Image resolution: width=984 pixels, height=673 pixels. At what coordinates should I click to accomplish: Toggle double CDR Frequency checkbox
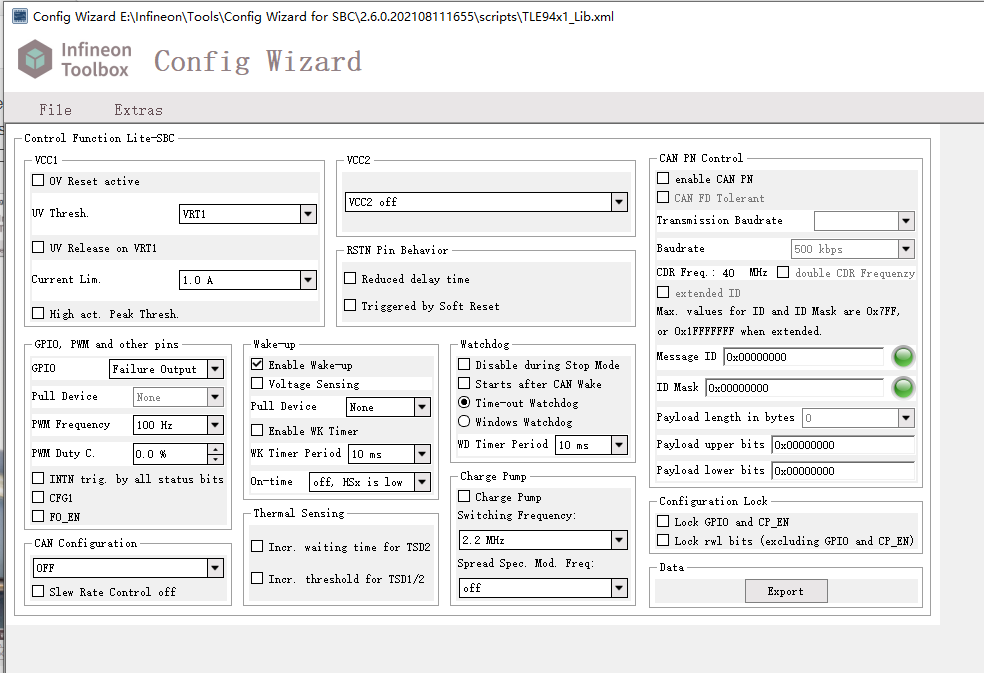[x=783, y=272]
